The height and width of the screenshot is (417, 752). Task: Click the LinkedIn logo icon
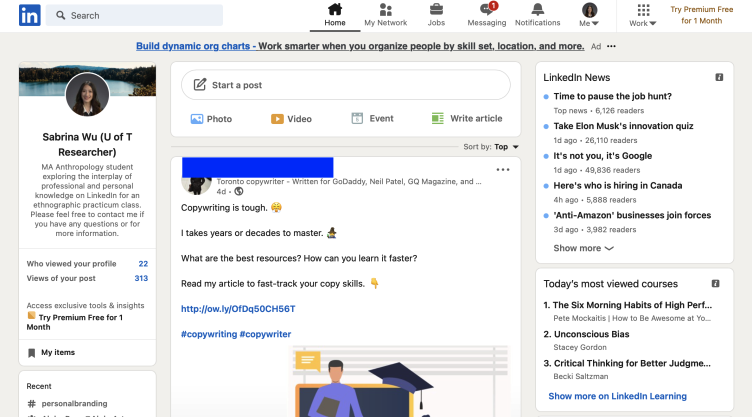pos(29,15)
